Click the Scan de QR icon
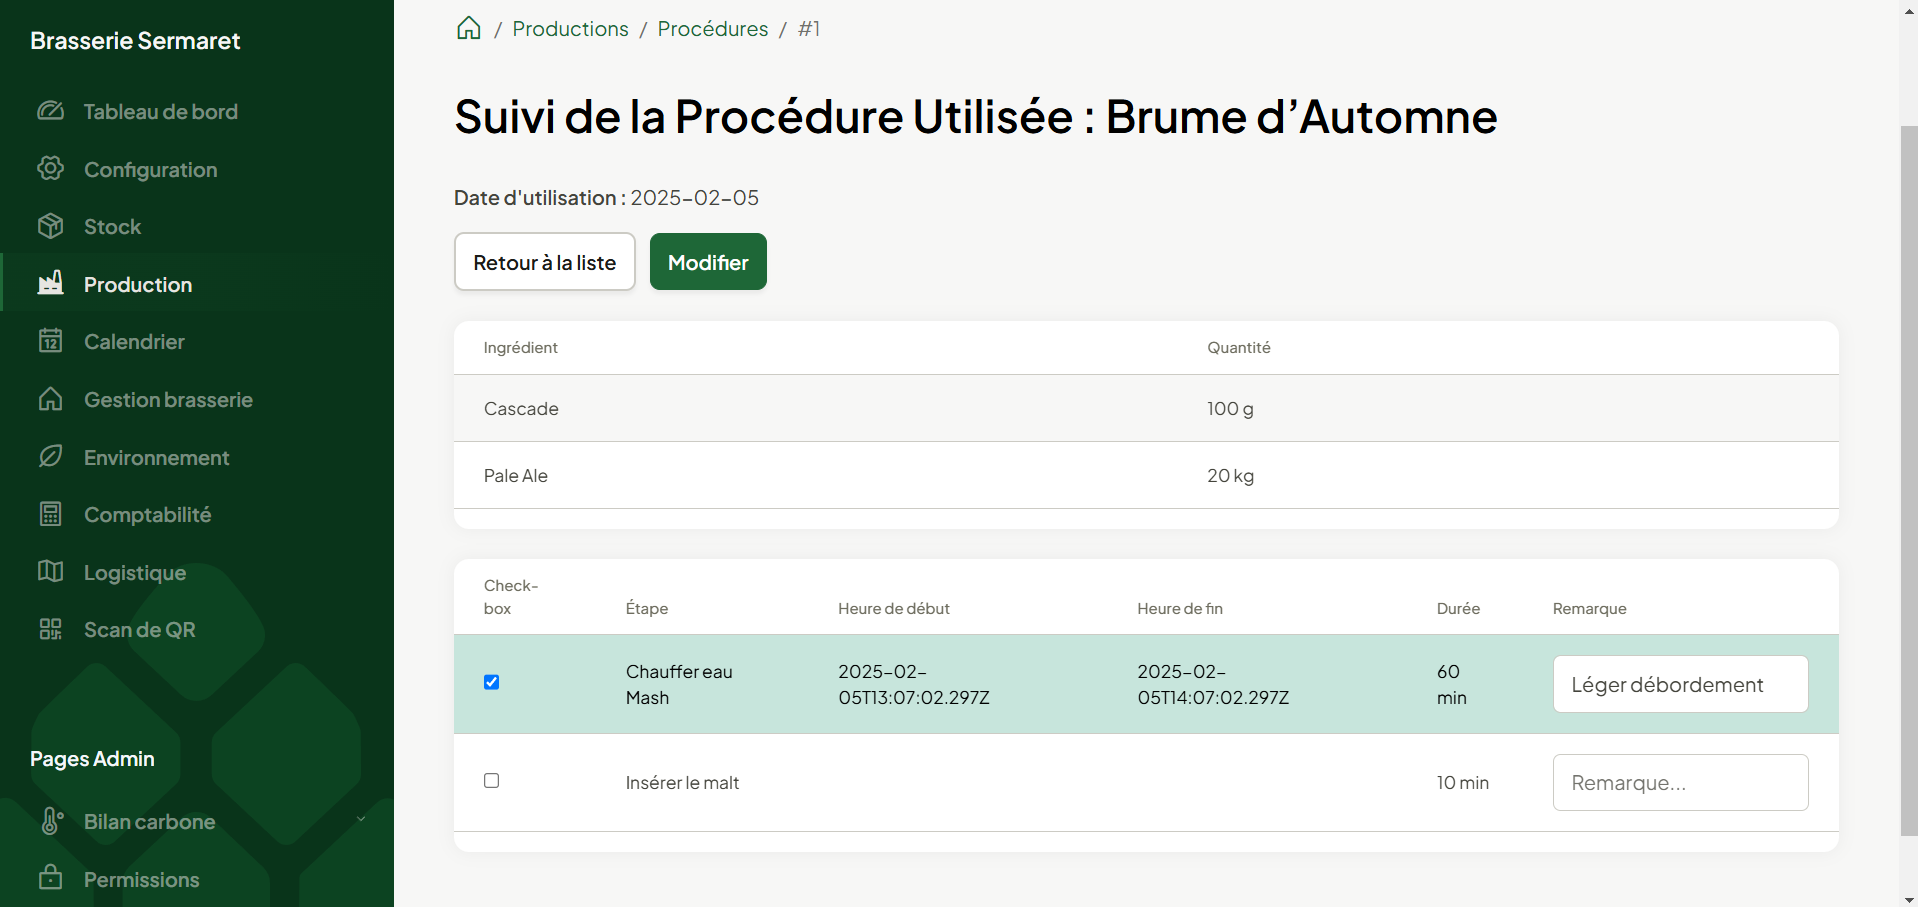 pos(51,629)
